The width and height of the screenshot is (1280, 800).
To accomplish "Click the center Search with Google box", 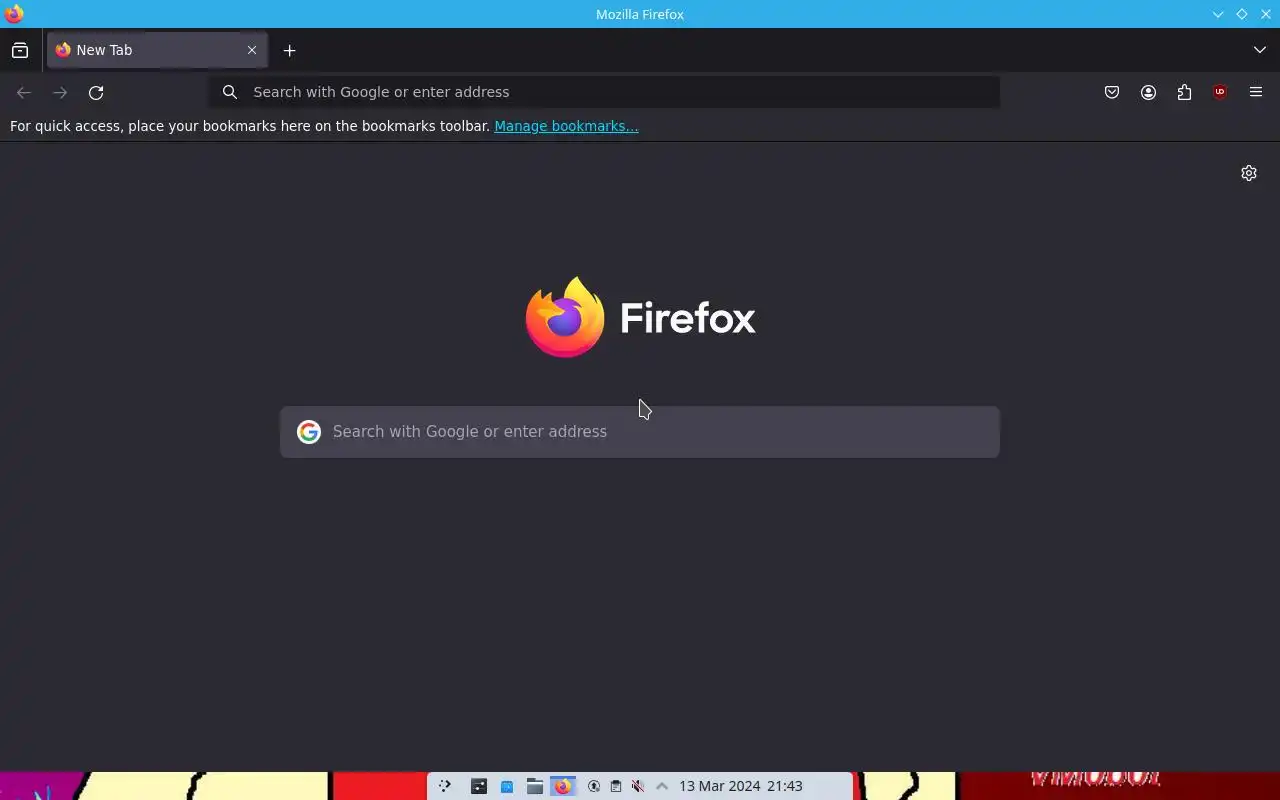I will (x=640, y=432).
